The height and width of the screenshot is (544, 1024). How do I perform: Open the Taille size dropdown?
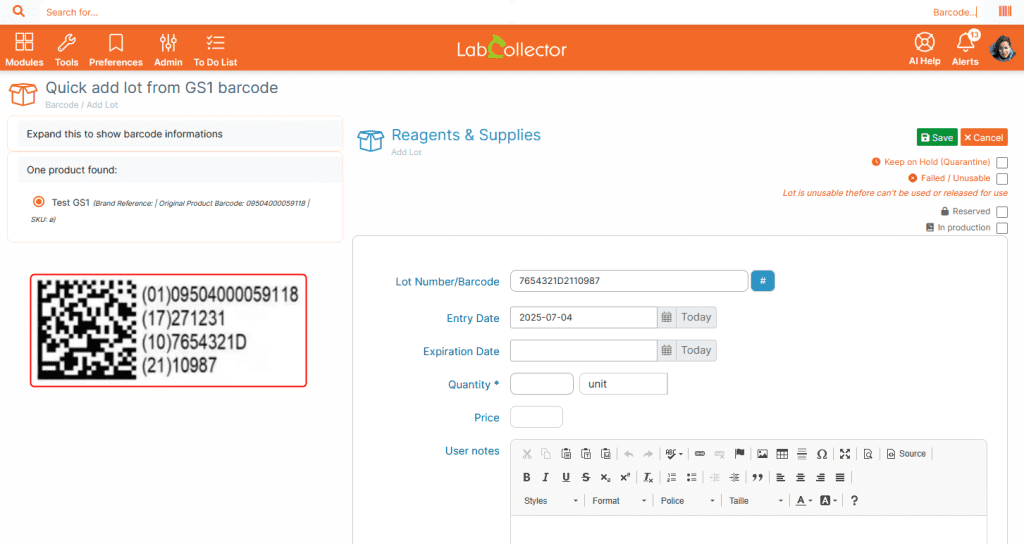click(x=756, y=501)
